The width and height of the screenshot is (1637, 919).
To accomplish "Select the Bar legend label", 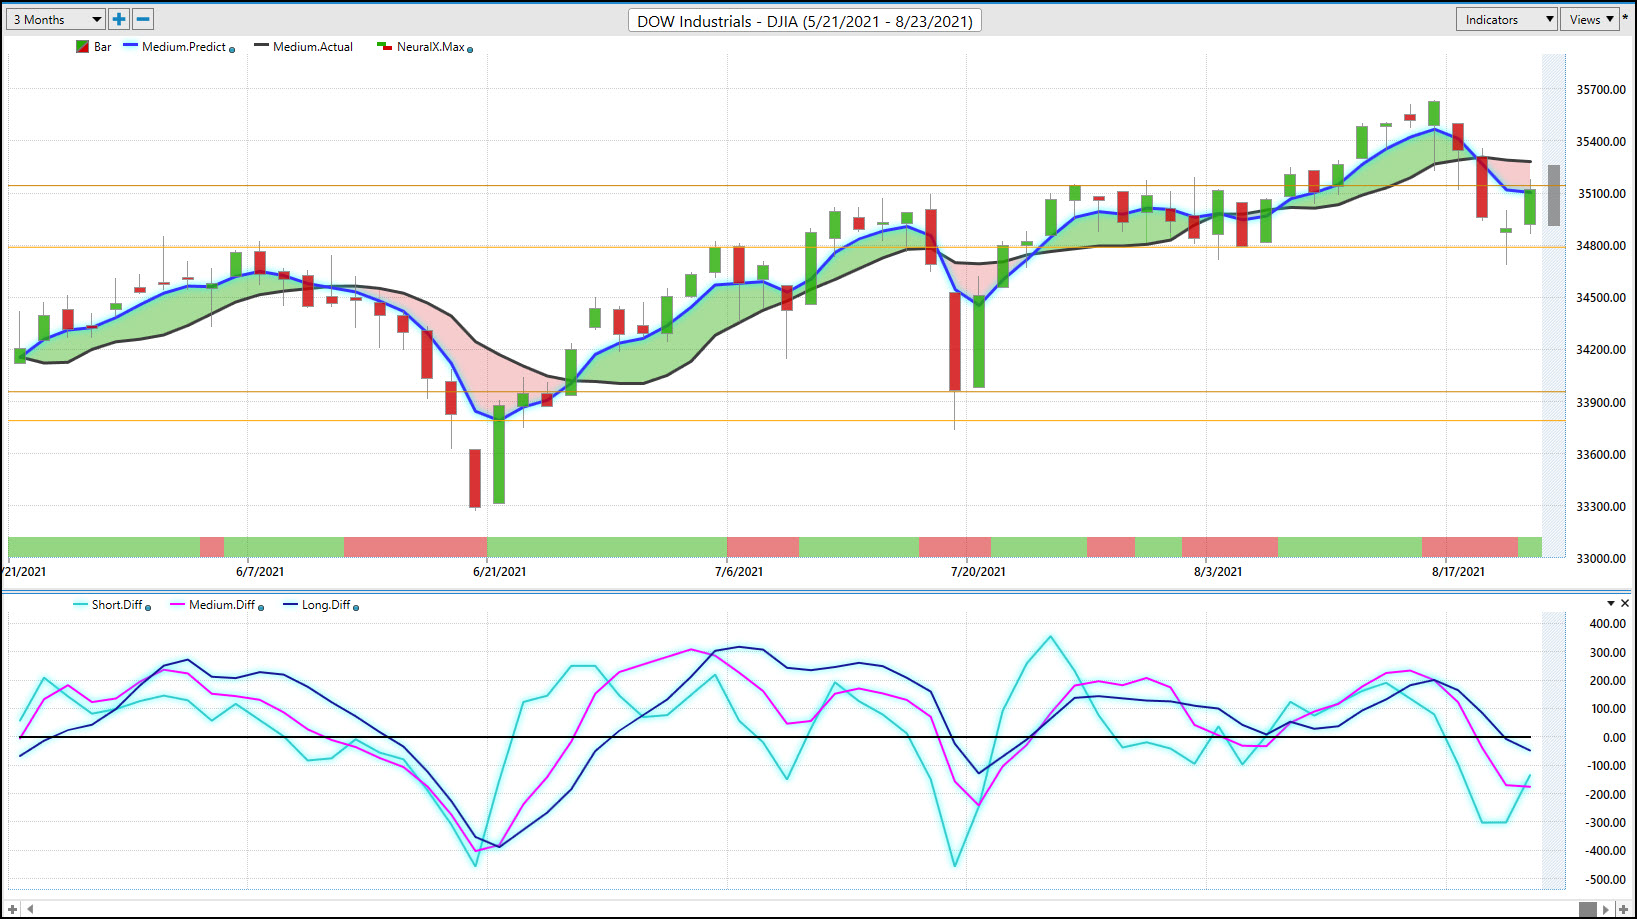I will tap(103, 47).
